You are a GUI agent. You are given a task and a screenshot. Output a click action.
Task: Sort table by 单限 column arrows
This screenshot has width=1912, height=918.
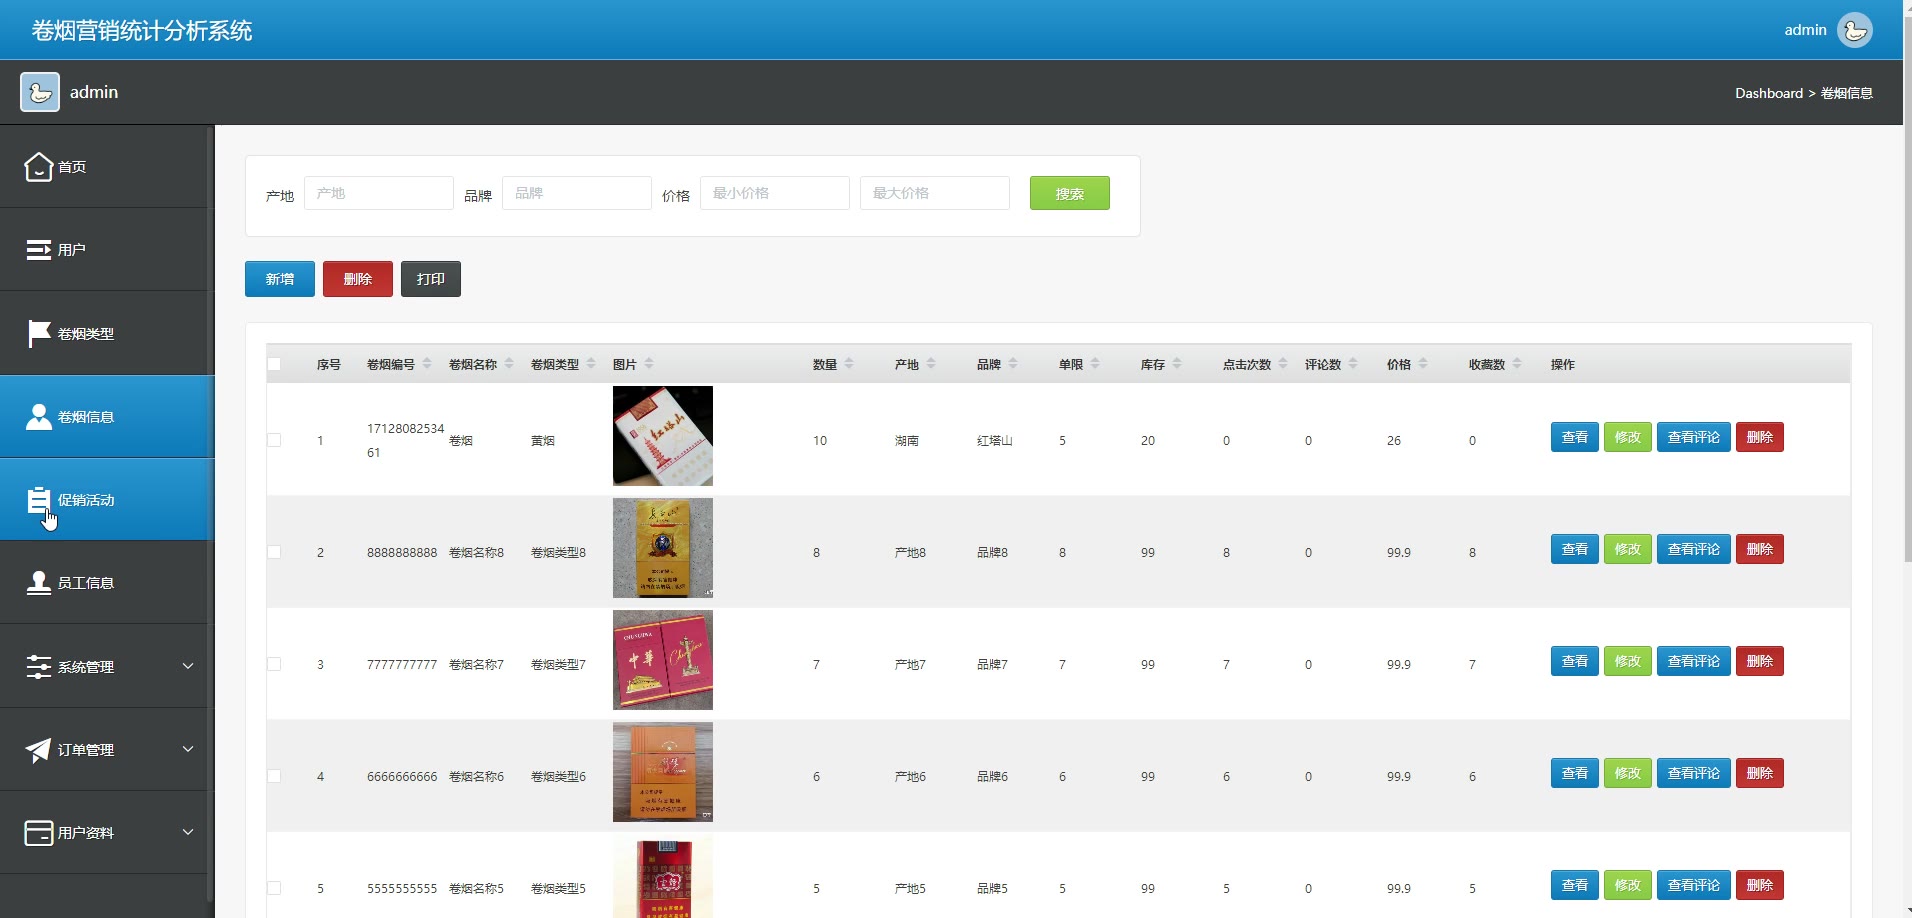[x=1095, y=364]
